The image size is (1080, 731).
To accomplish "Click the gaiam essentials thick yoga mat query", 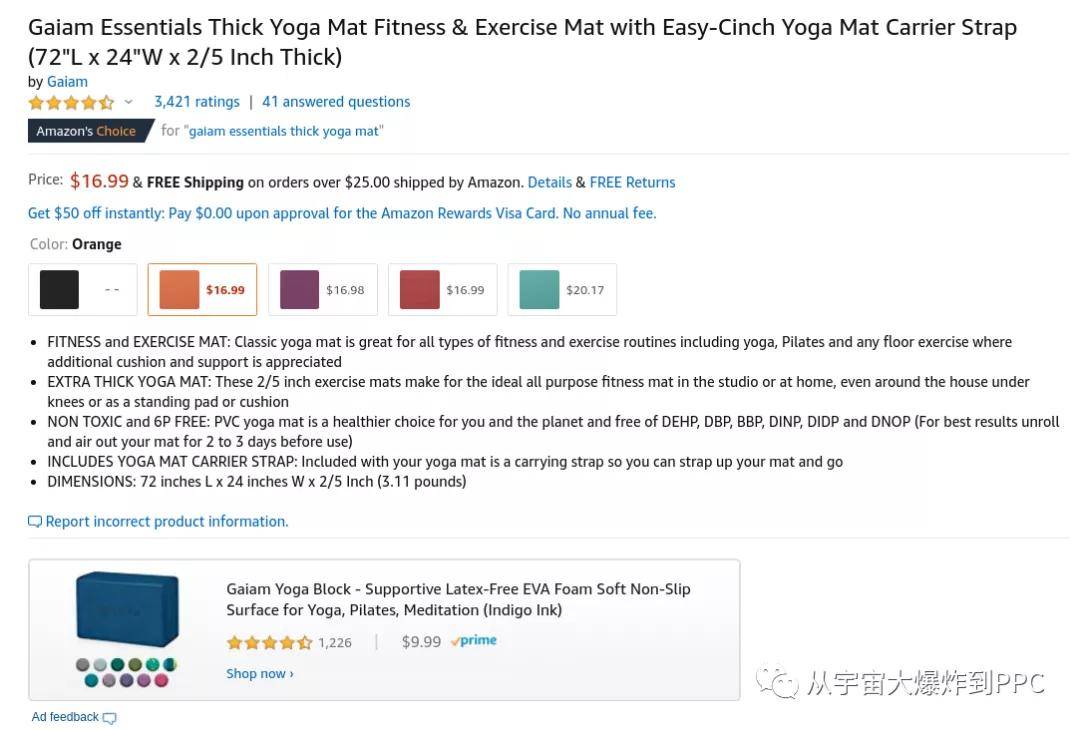I will 283,131.
